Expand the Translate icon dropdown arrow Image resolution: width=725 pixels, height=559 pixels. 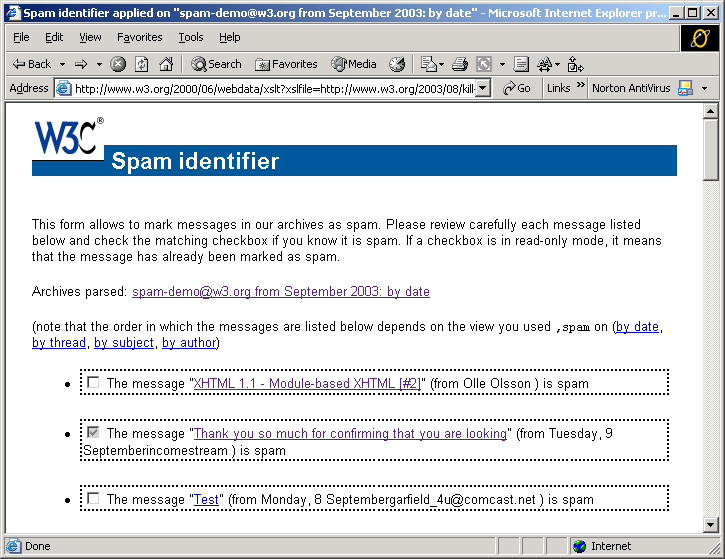pyautogui.click(x=558, y=64)
